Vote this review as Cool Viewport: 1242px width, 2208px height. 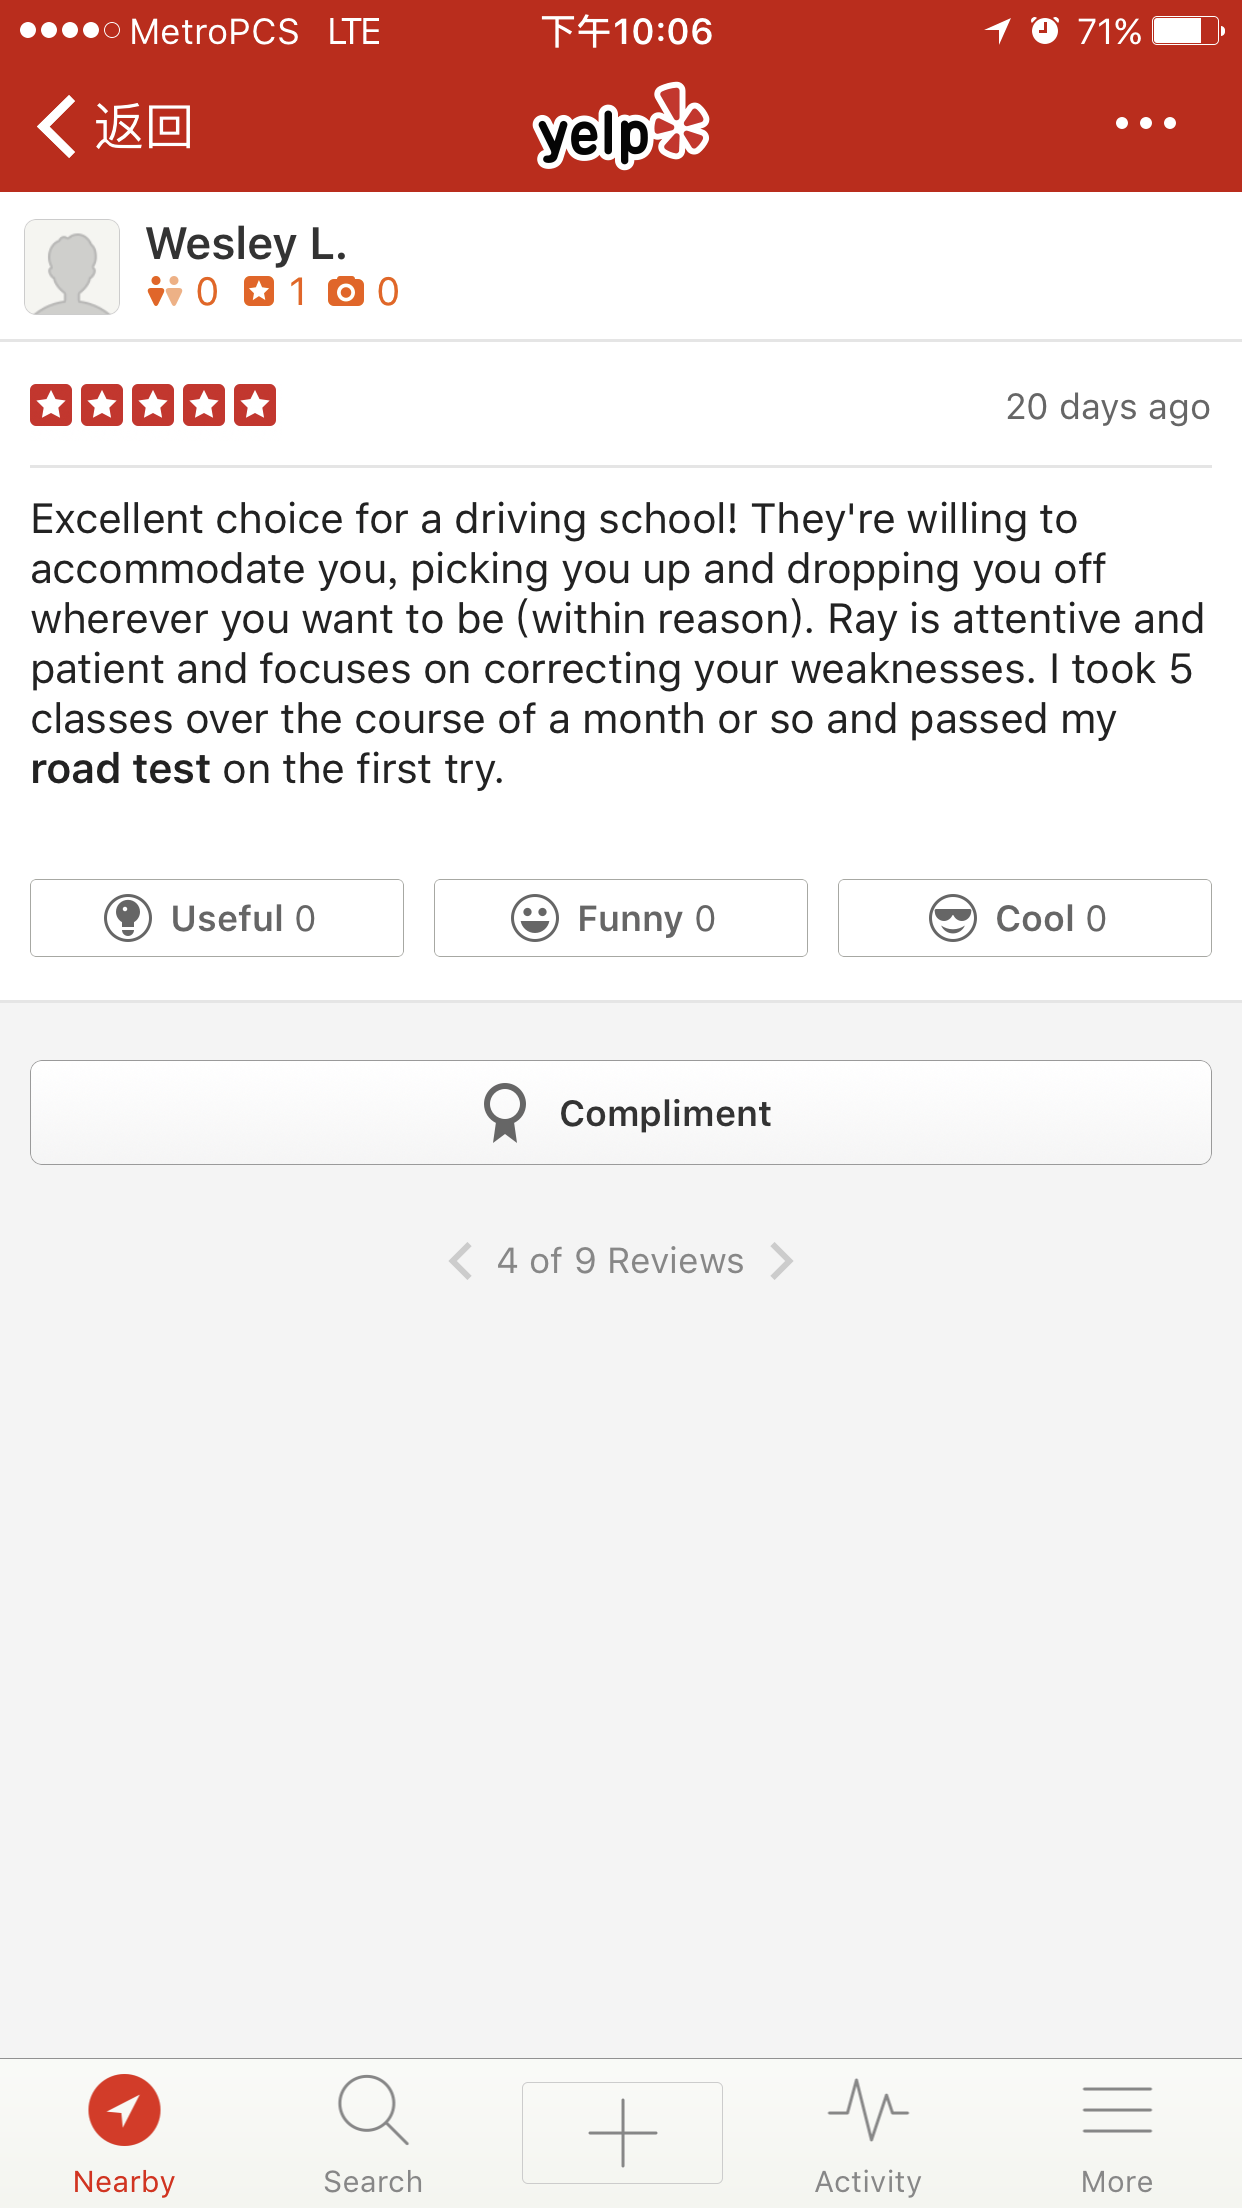1024,918
